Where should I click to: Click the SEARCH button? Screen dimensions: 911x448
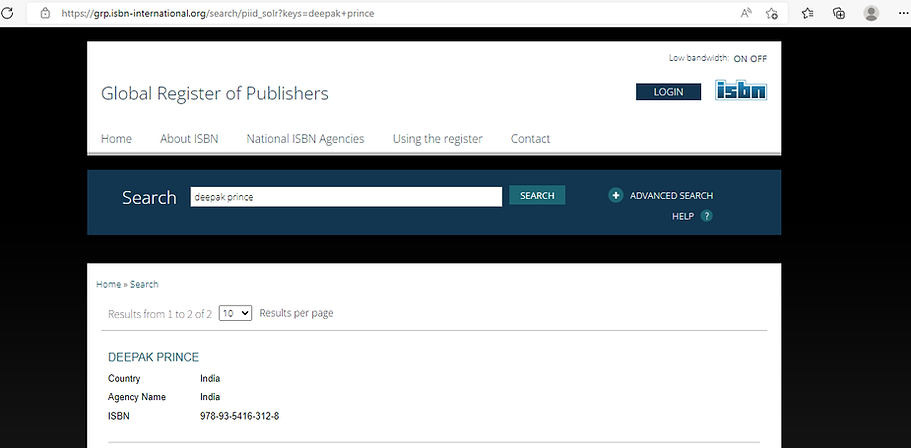point(537,195)
